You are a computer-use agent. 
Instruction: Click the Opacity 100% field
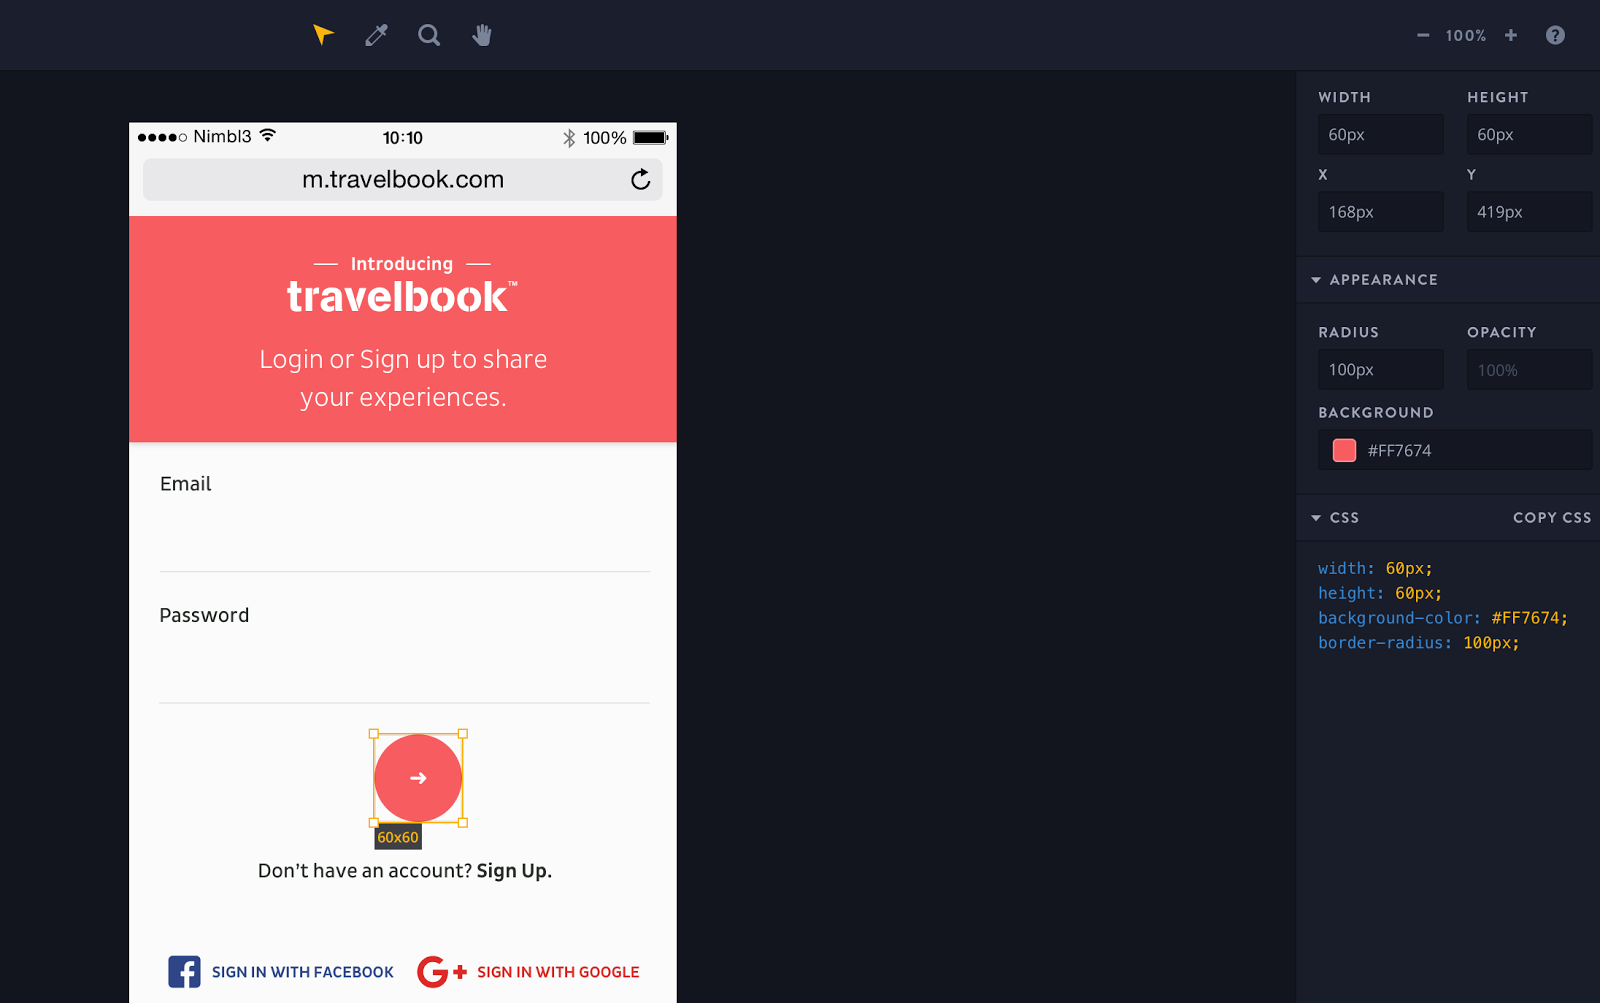coord(1529,370)
